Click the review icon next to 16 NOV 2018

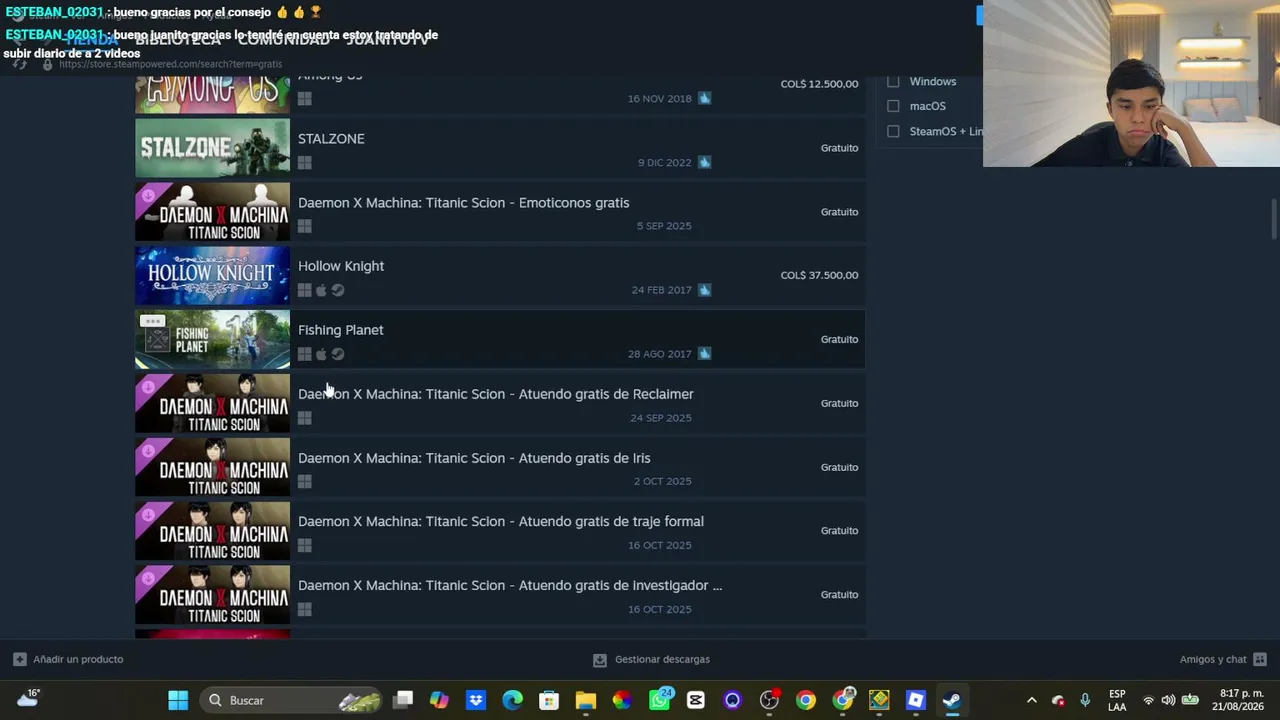(x=705, y=98)
